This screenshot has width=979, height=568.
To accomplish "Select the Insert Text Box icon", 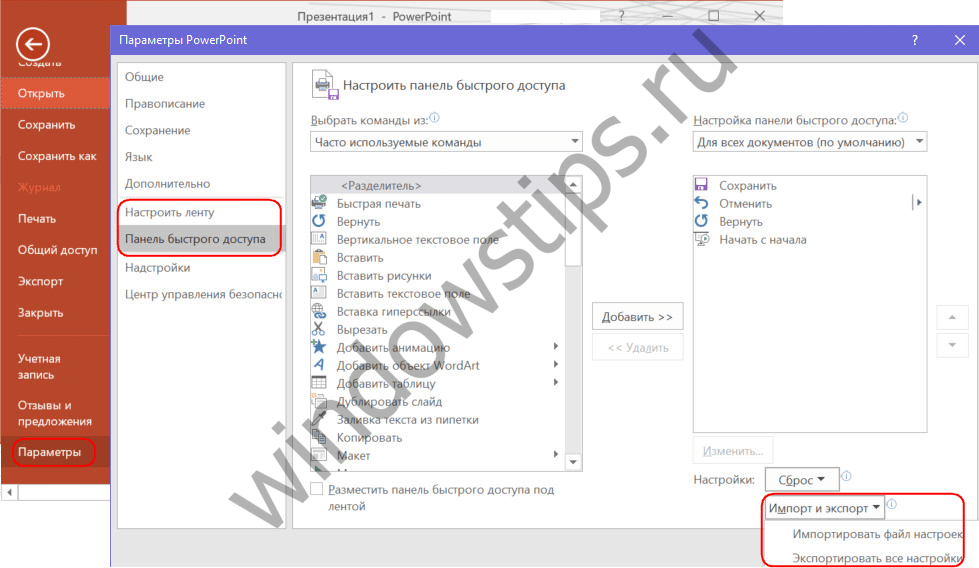I will (319, 293).
